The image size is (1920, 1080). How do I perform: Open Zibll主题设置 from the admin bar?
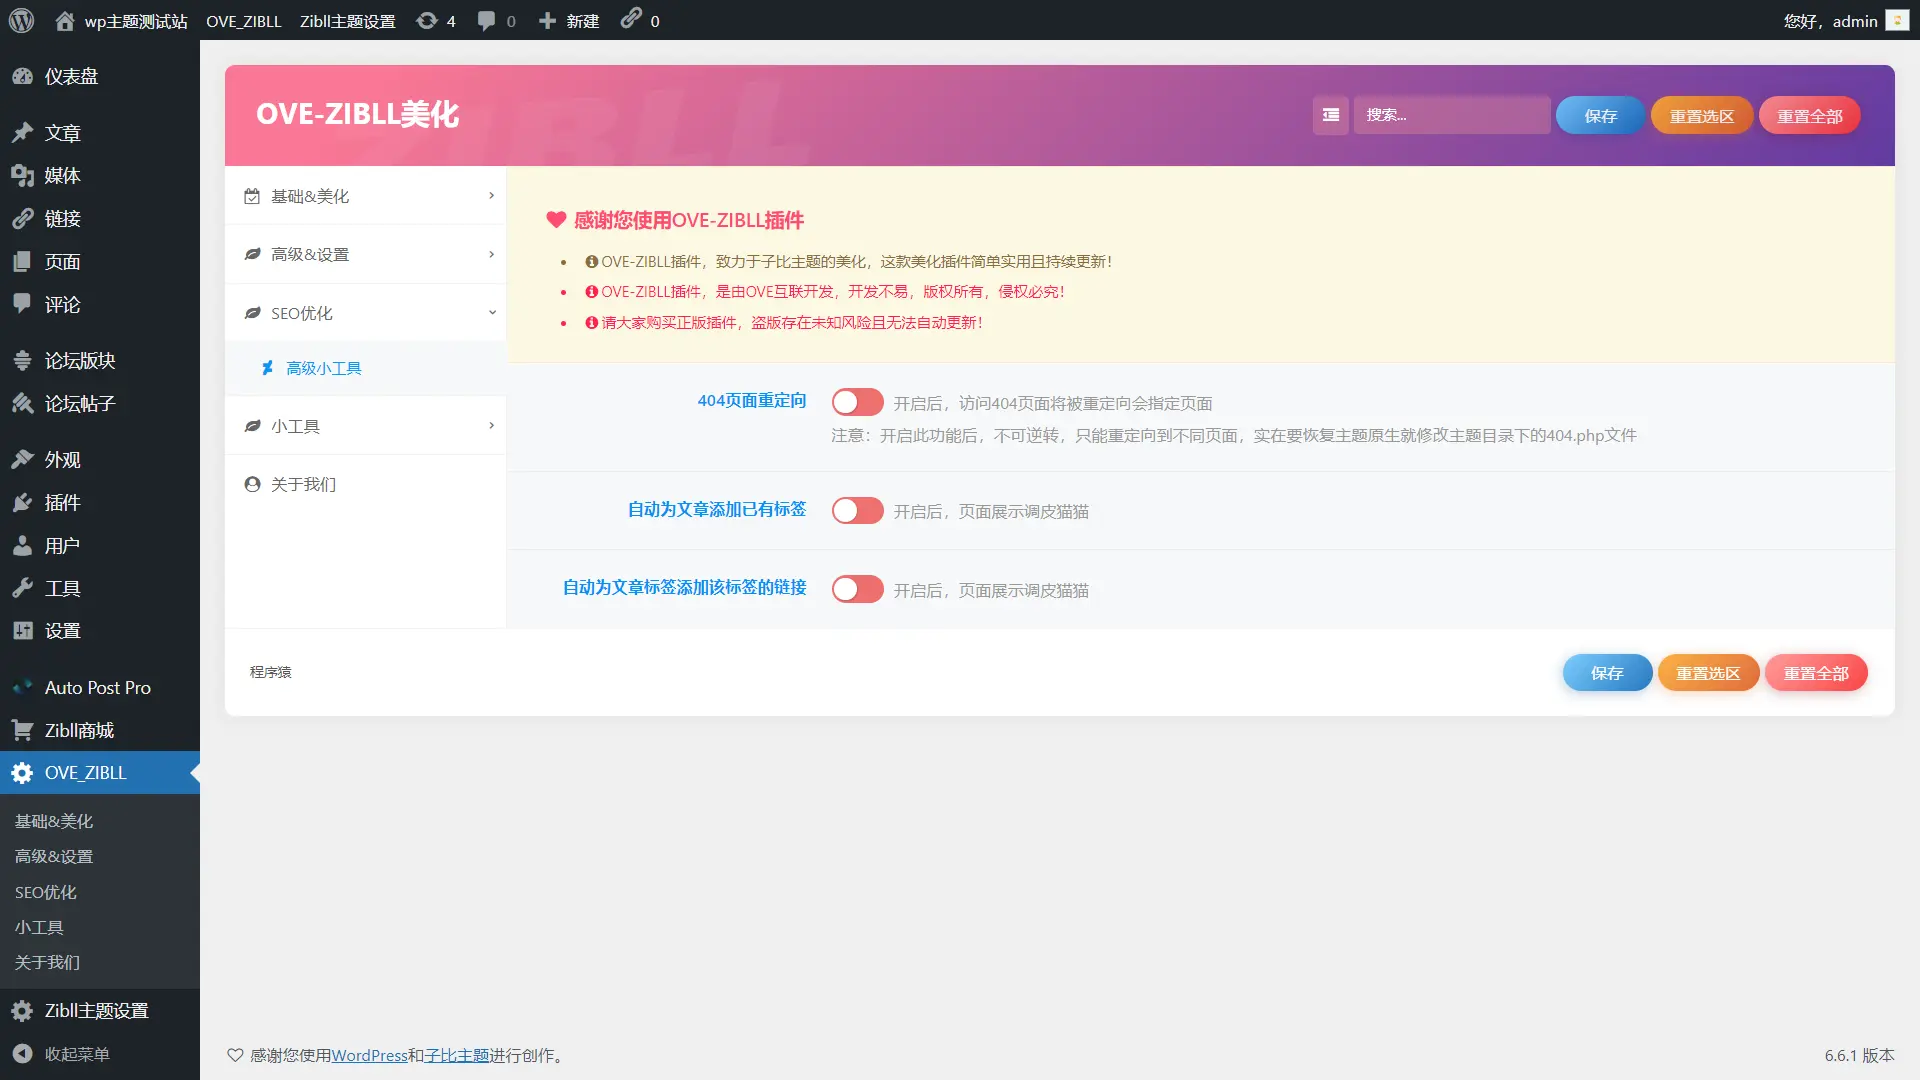(x=348, y=20)
